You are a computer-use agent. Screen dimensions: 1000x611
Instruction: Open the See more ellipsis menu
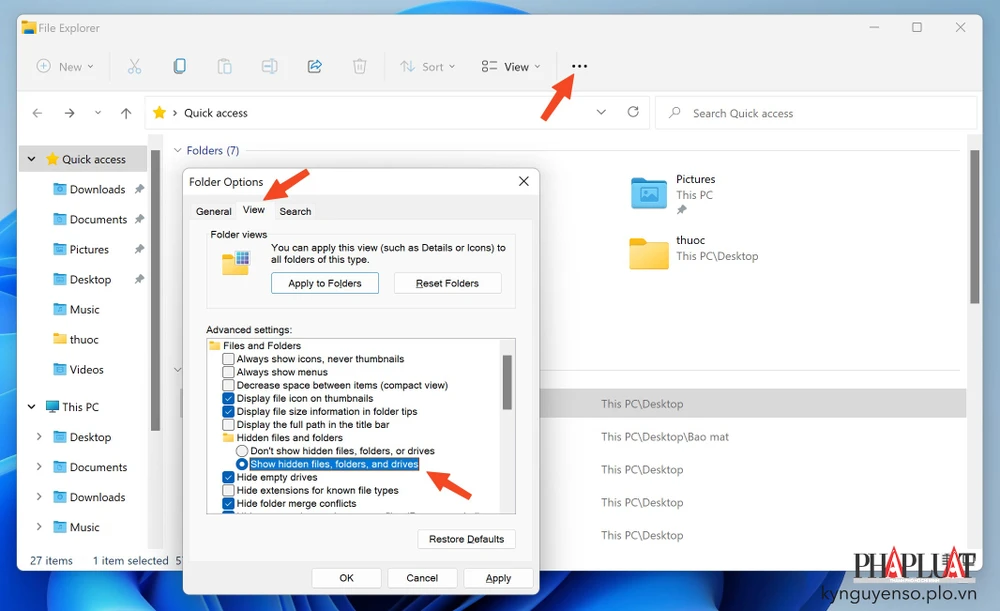(578, 65)
